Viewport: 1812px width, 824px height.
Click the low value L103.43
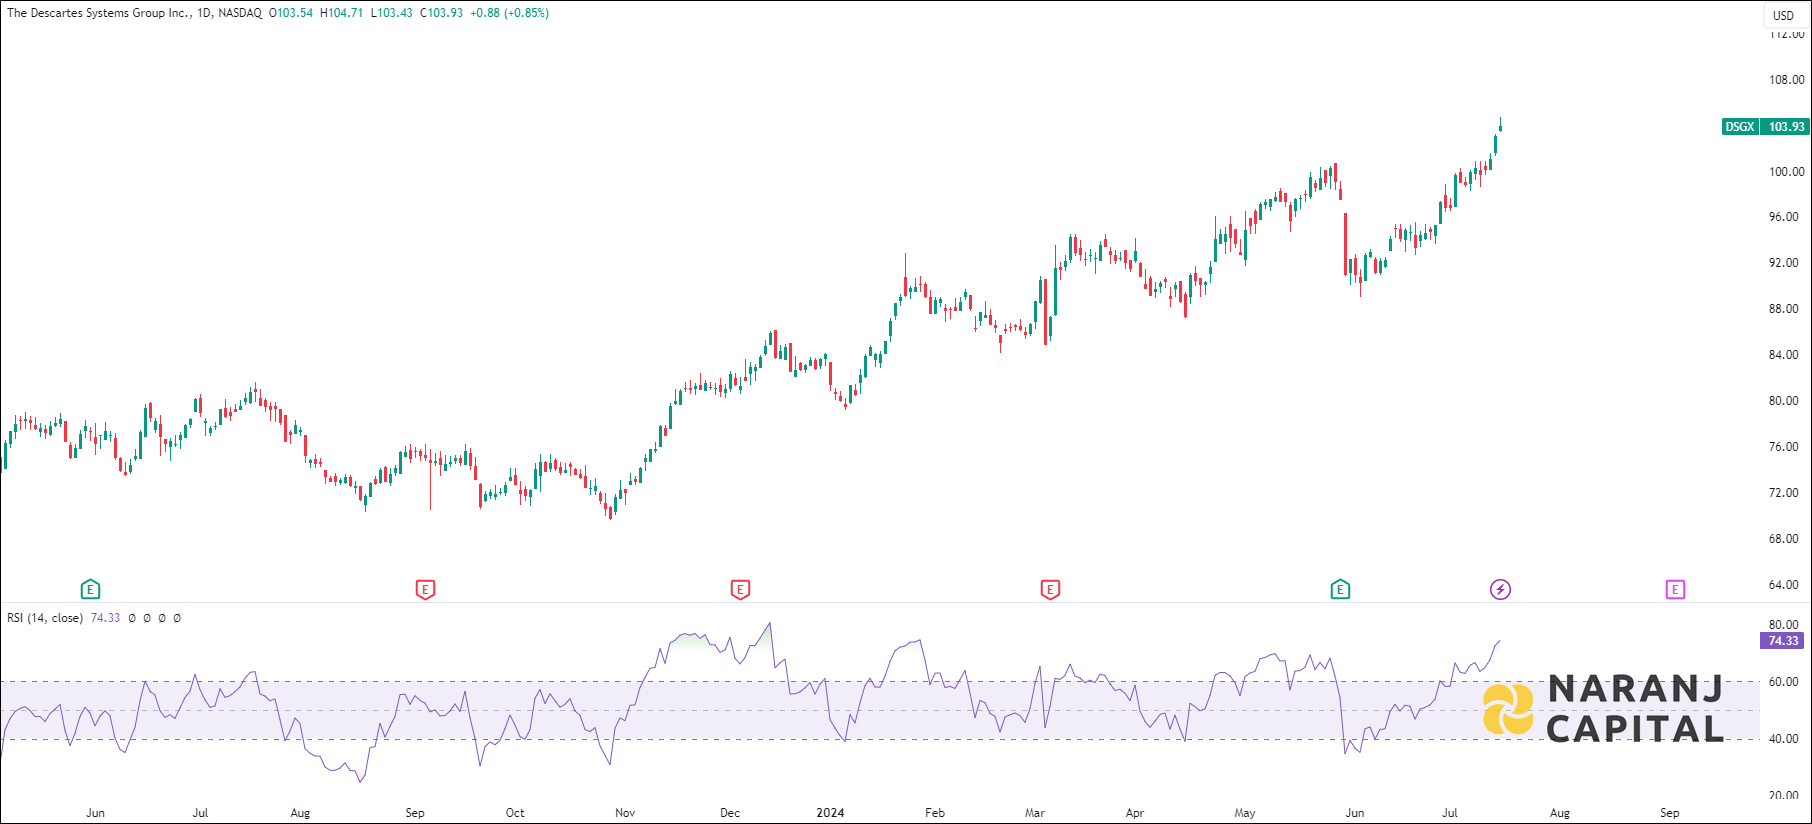pos(391,13)
